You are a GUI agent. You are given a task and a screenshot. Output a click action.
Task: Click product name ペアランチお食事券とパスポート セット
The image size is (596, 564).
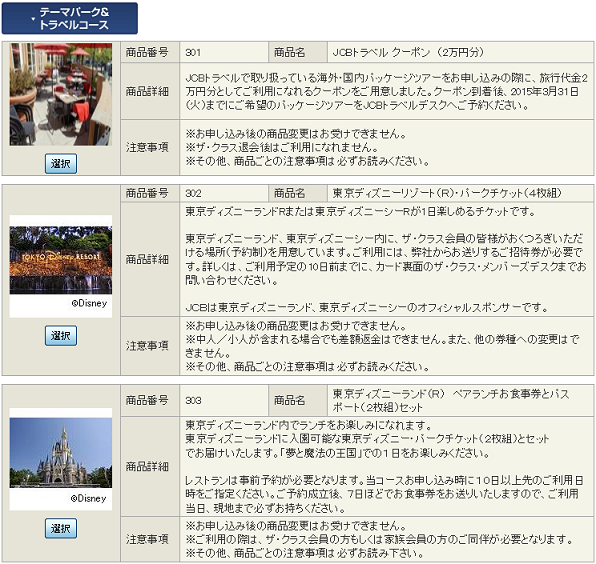[450, 400]
